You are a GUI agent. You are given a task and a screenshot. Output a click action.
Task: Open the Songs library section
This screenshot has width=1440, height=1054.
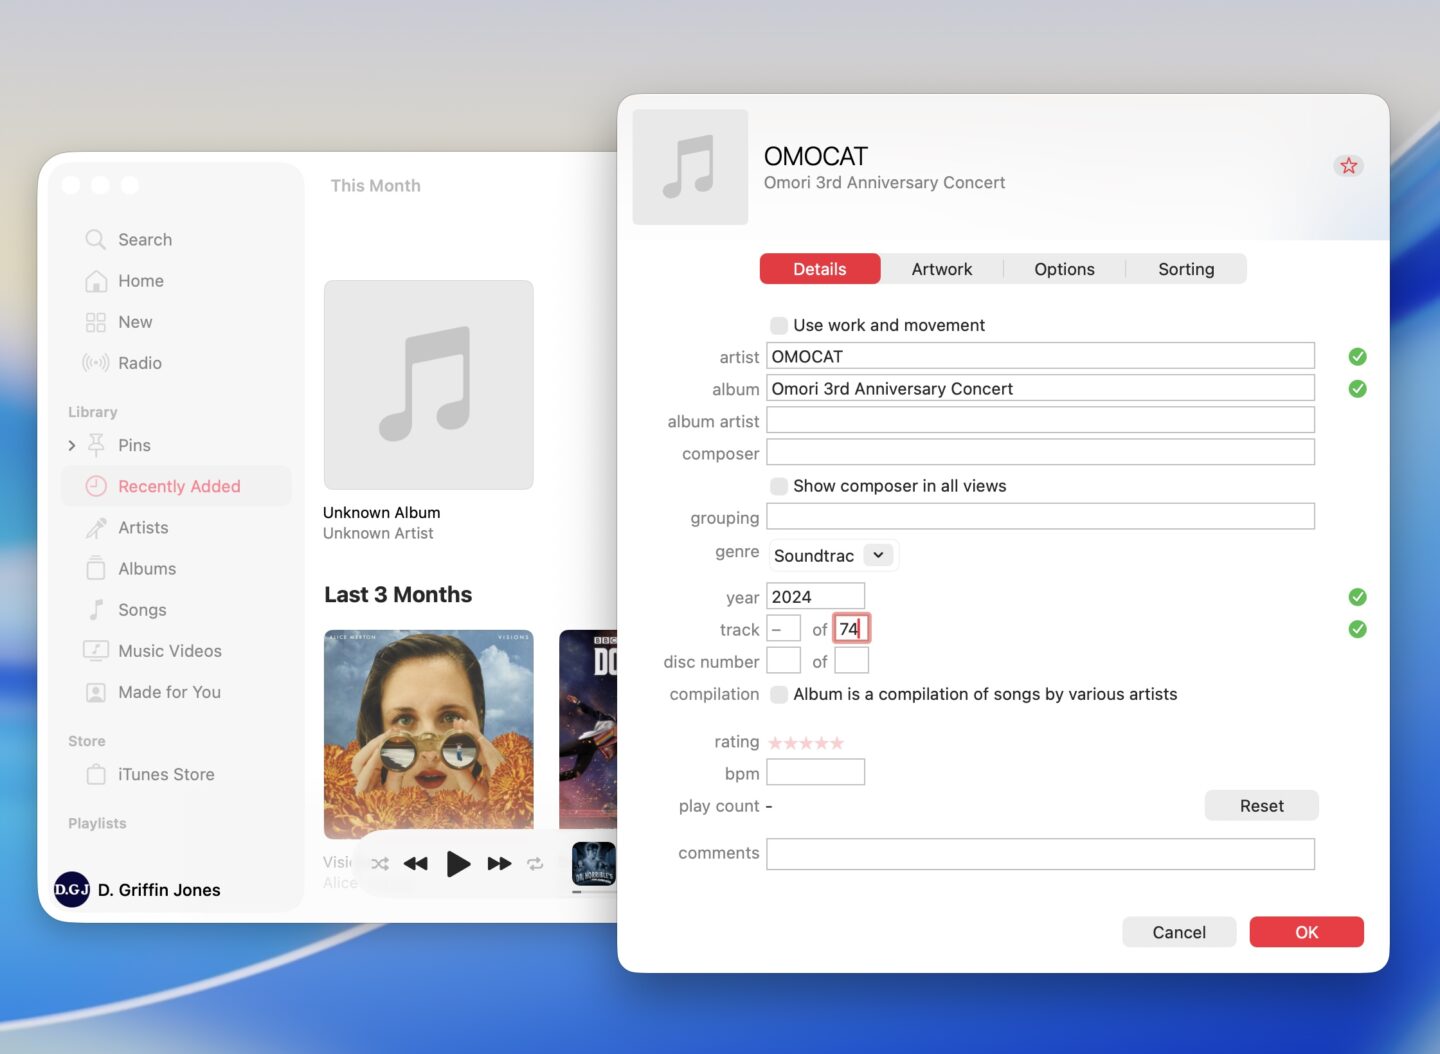click(142, 609)
